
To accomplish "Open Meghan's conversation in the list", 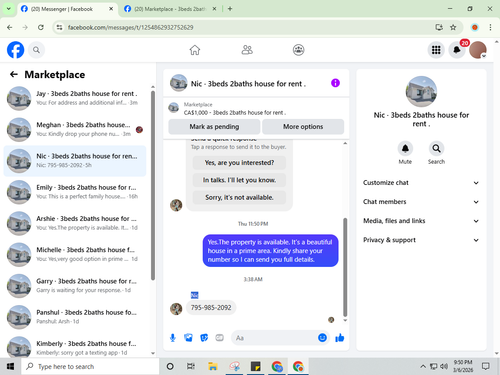I will coord(75,129).
